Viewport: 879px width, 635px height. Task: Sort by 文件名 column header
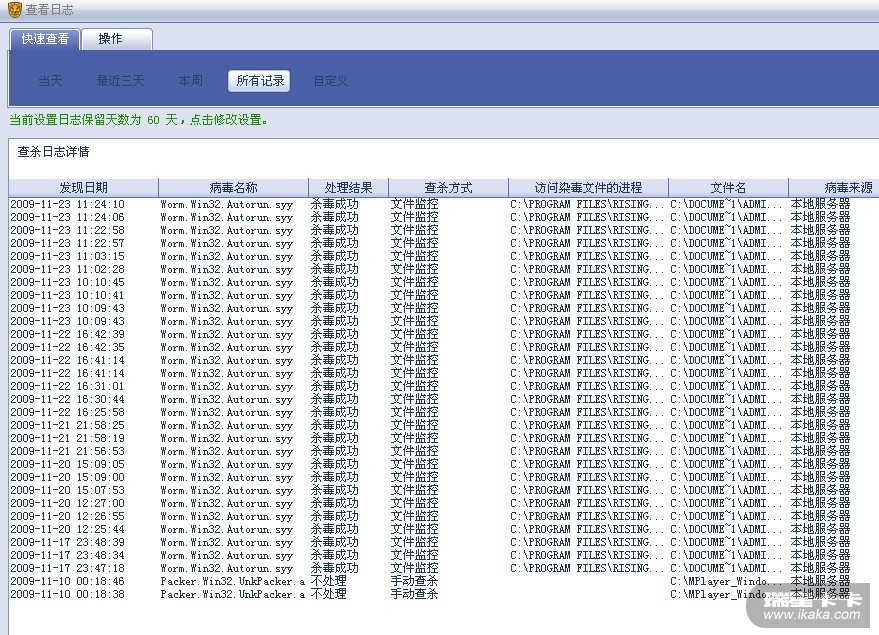[728, 188]
